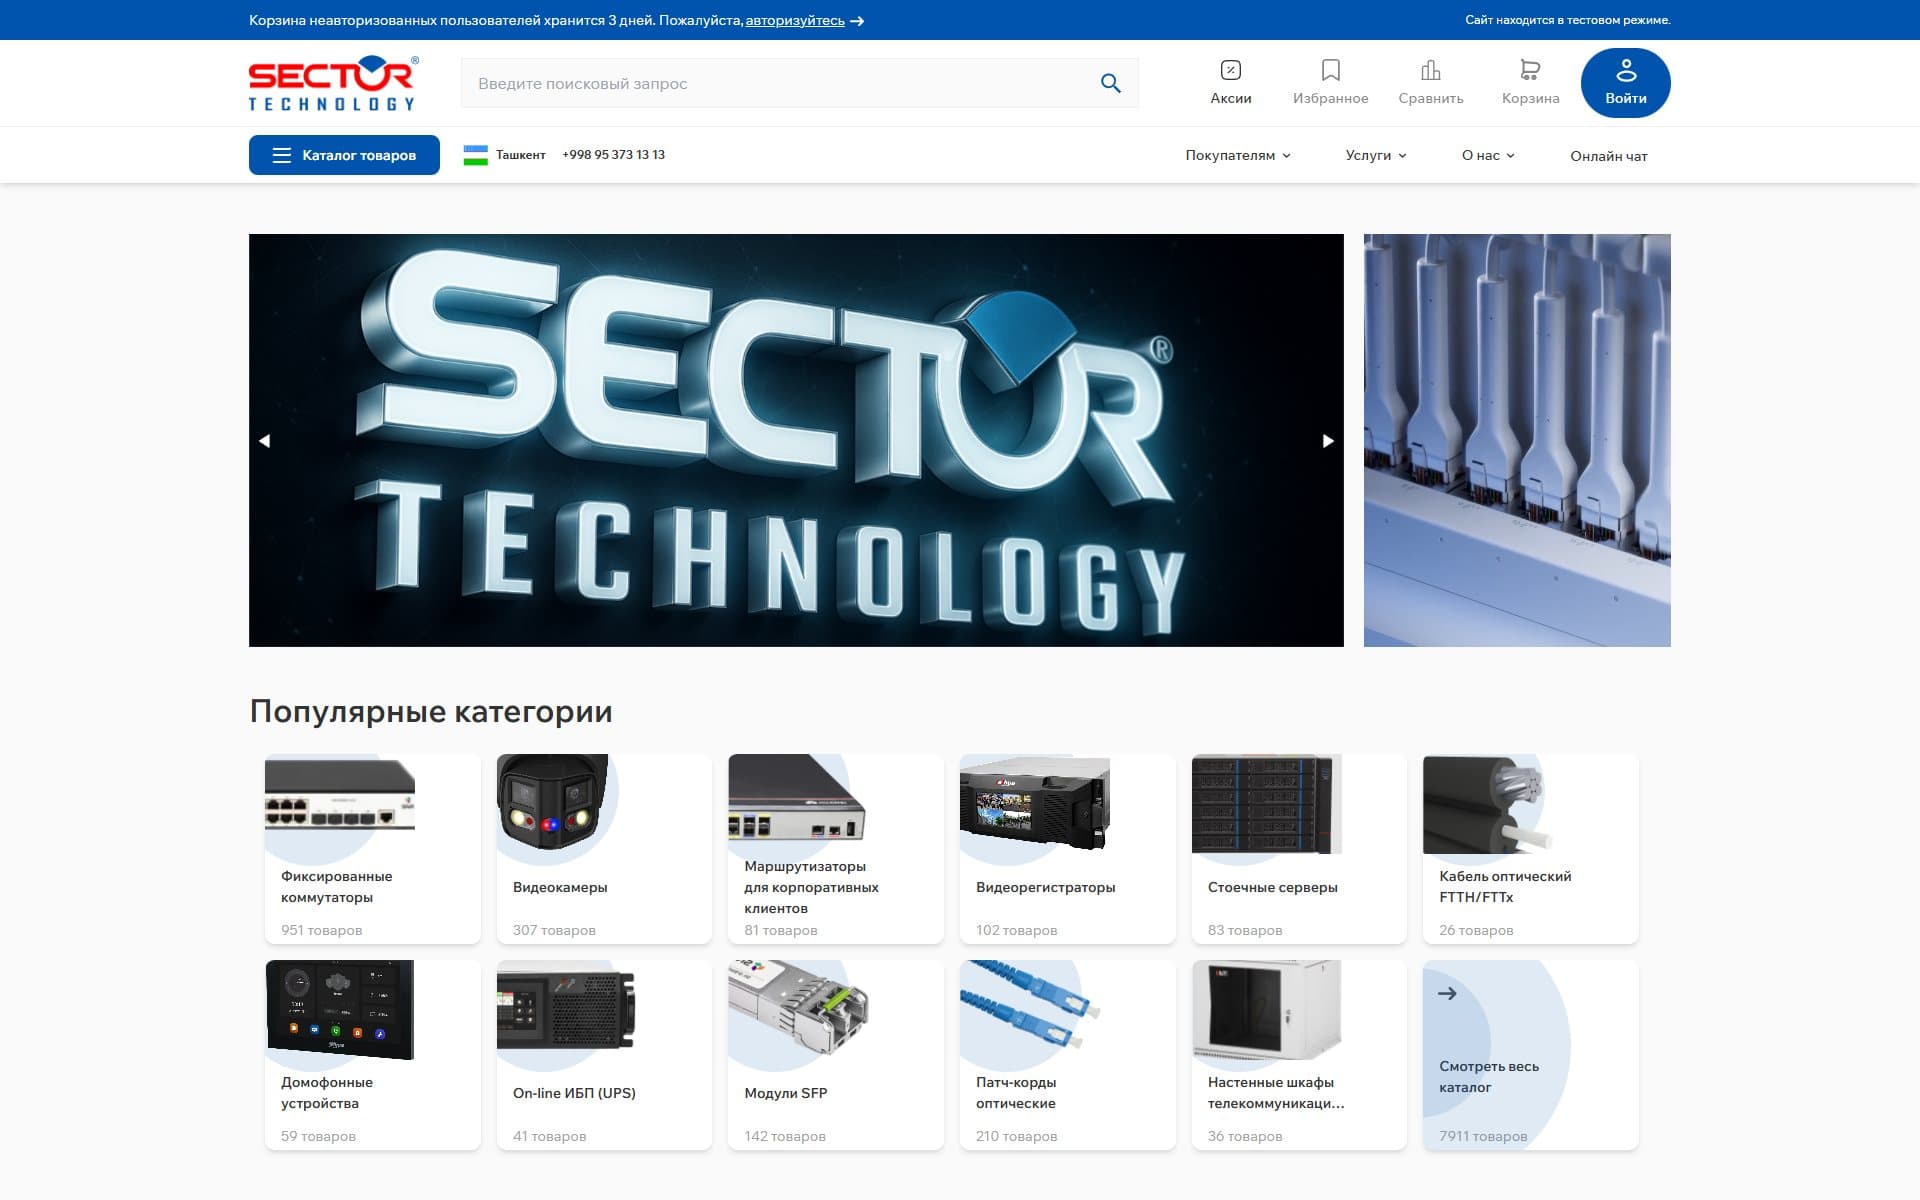Click the Uzbekistan flag icon
Screen dimensions: 1920x1200
click(476, 155)
